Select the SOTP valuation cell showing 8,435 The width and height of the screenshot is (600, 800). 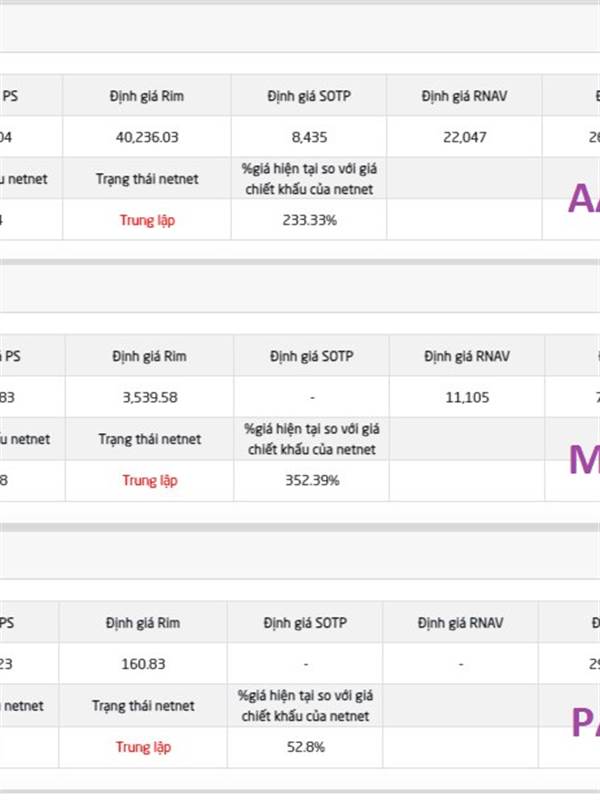pos(308,137)
